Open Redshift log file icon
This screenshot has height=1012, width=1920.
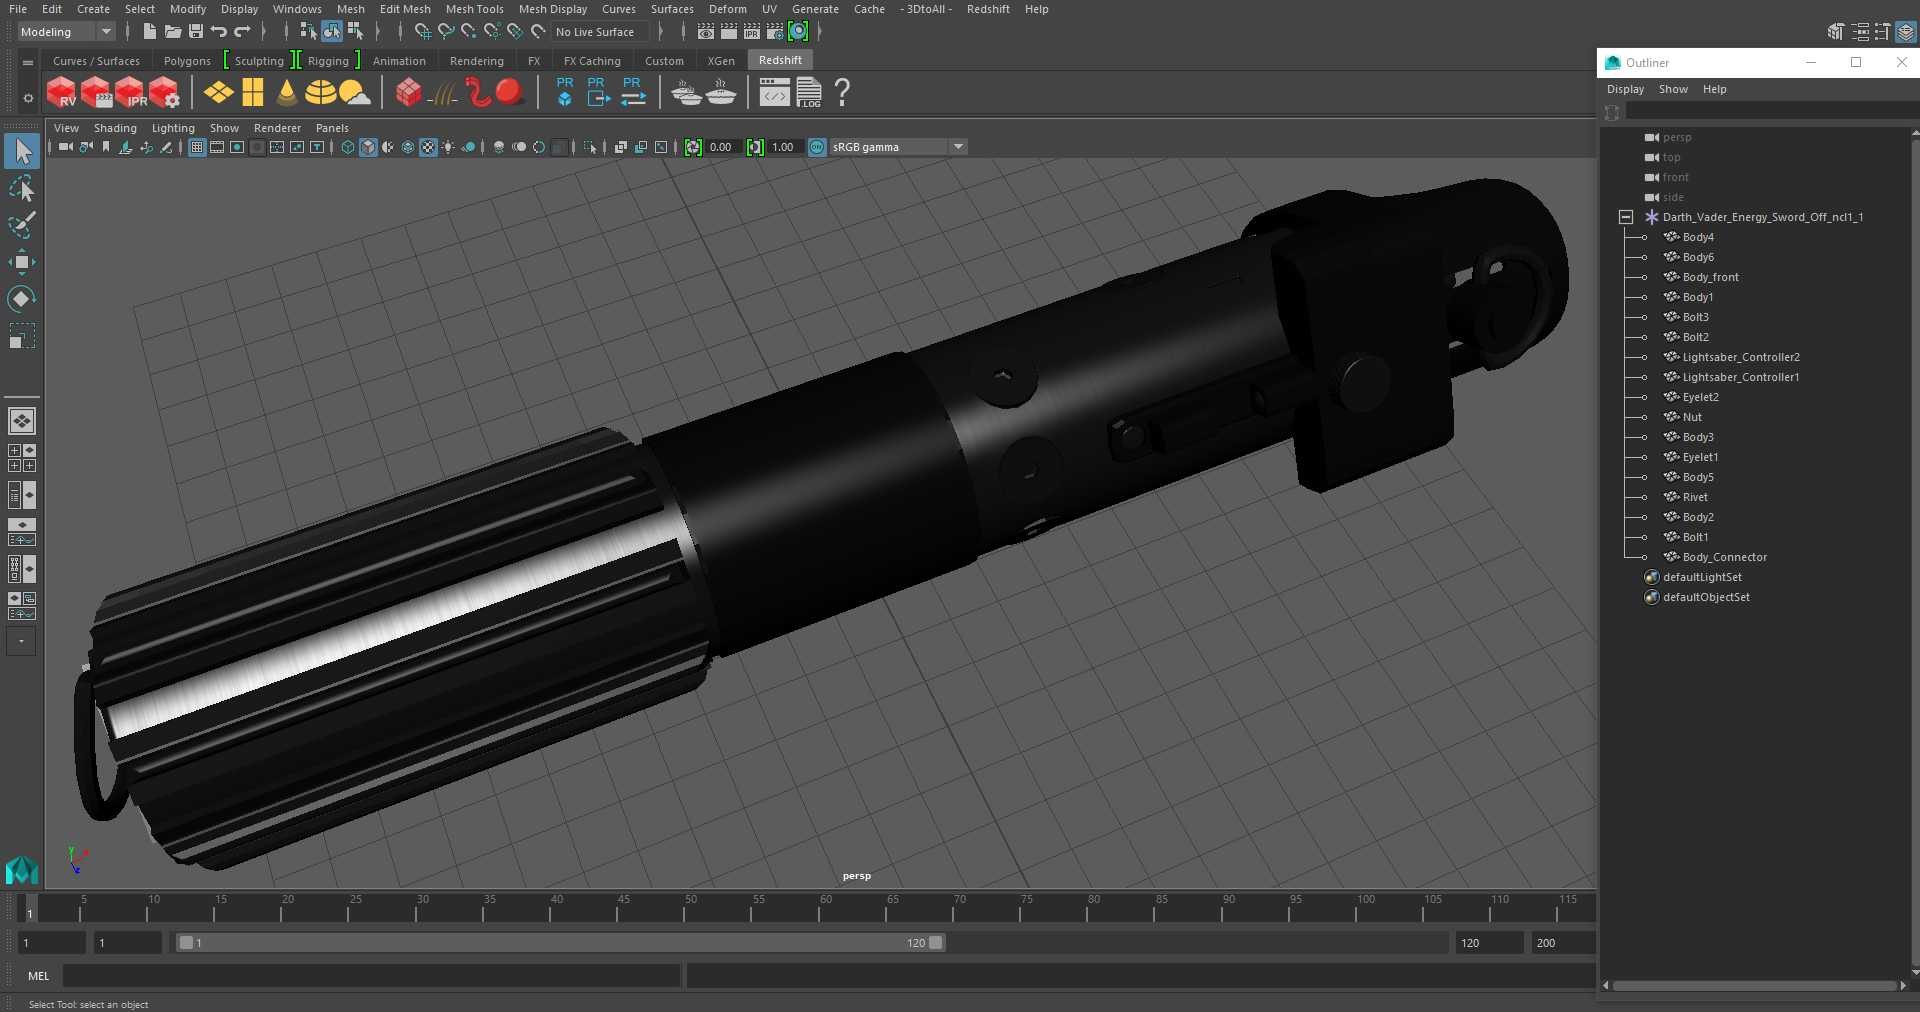tap(809, 93)
